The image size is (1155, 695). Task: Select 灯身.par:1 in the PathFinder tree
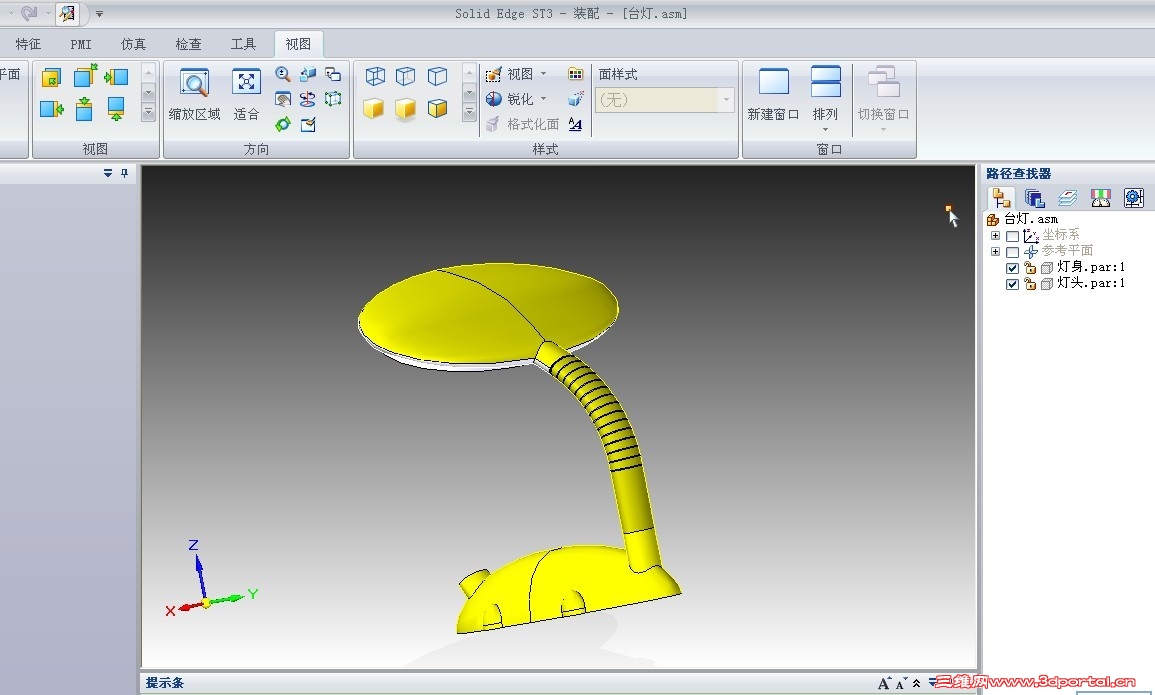click(x=1091, y=267)
